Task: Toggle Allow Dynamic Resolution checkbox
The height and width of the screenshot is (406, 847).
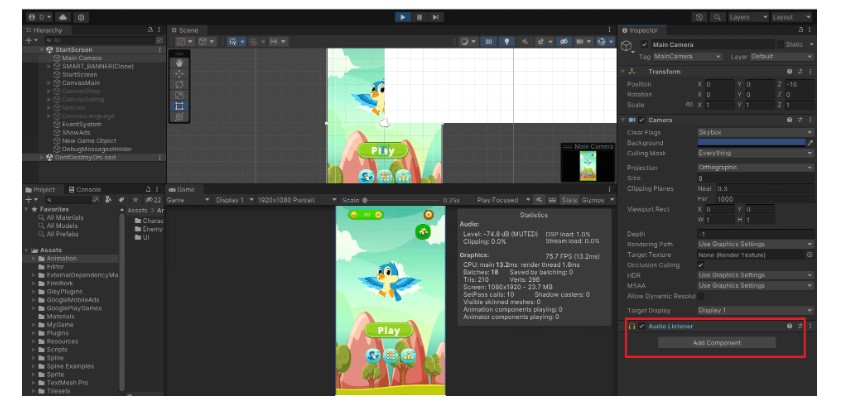Action: [x=701, y=296]
